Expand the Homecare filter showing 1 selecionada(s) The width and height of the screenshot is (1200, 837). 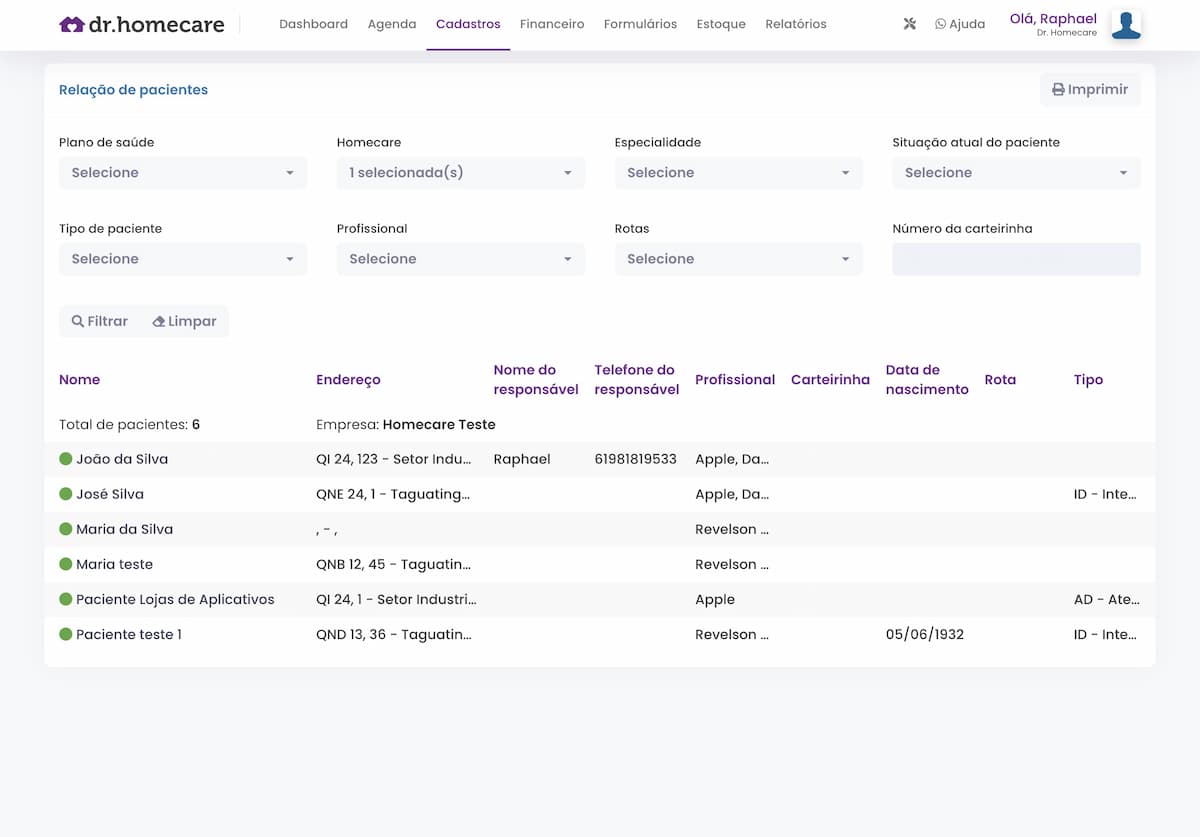click(460, 172)
